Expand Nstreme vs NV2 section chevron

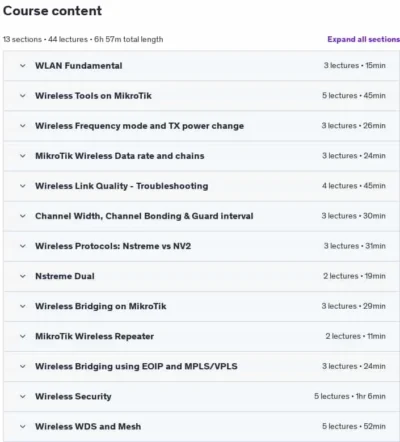tap(23, 246)
